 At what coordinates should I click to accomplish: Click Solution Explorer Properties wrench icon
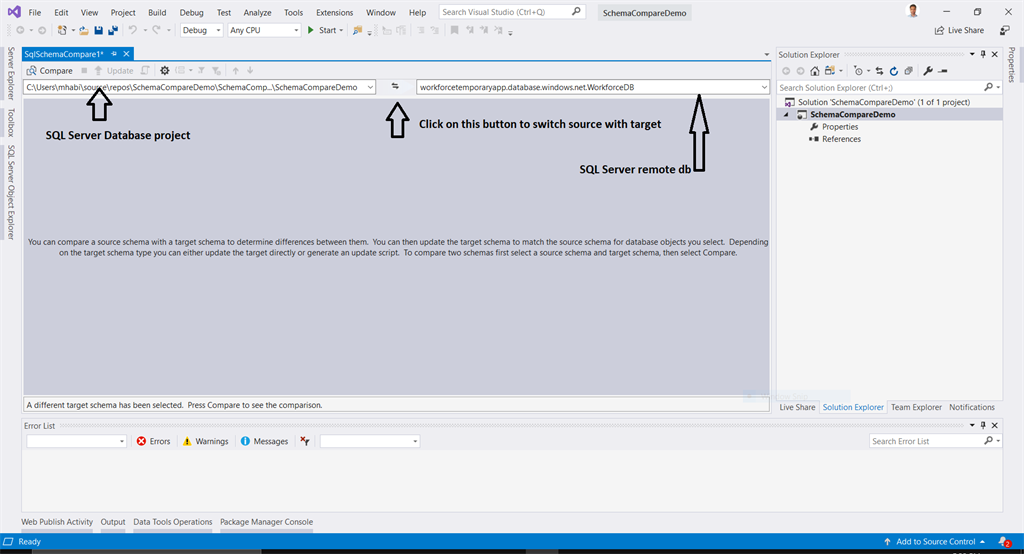click(928, 71)
